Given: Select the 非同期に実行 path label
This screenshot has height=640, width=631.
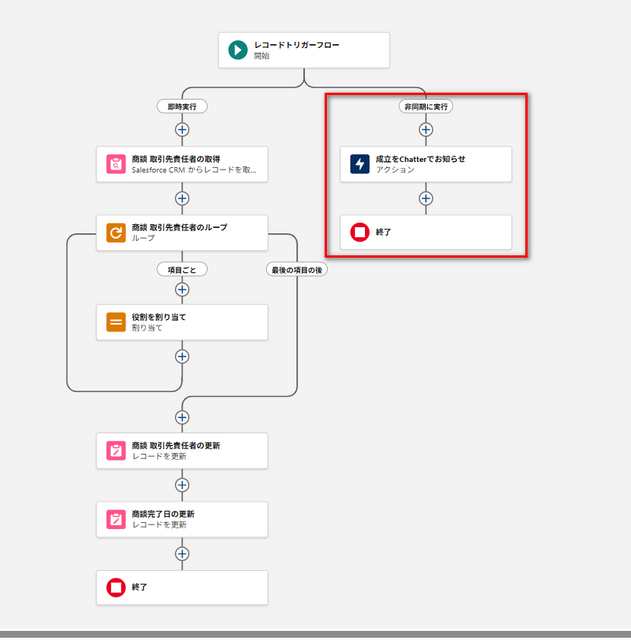Looking at the screenshot, I should [426, 104].
